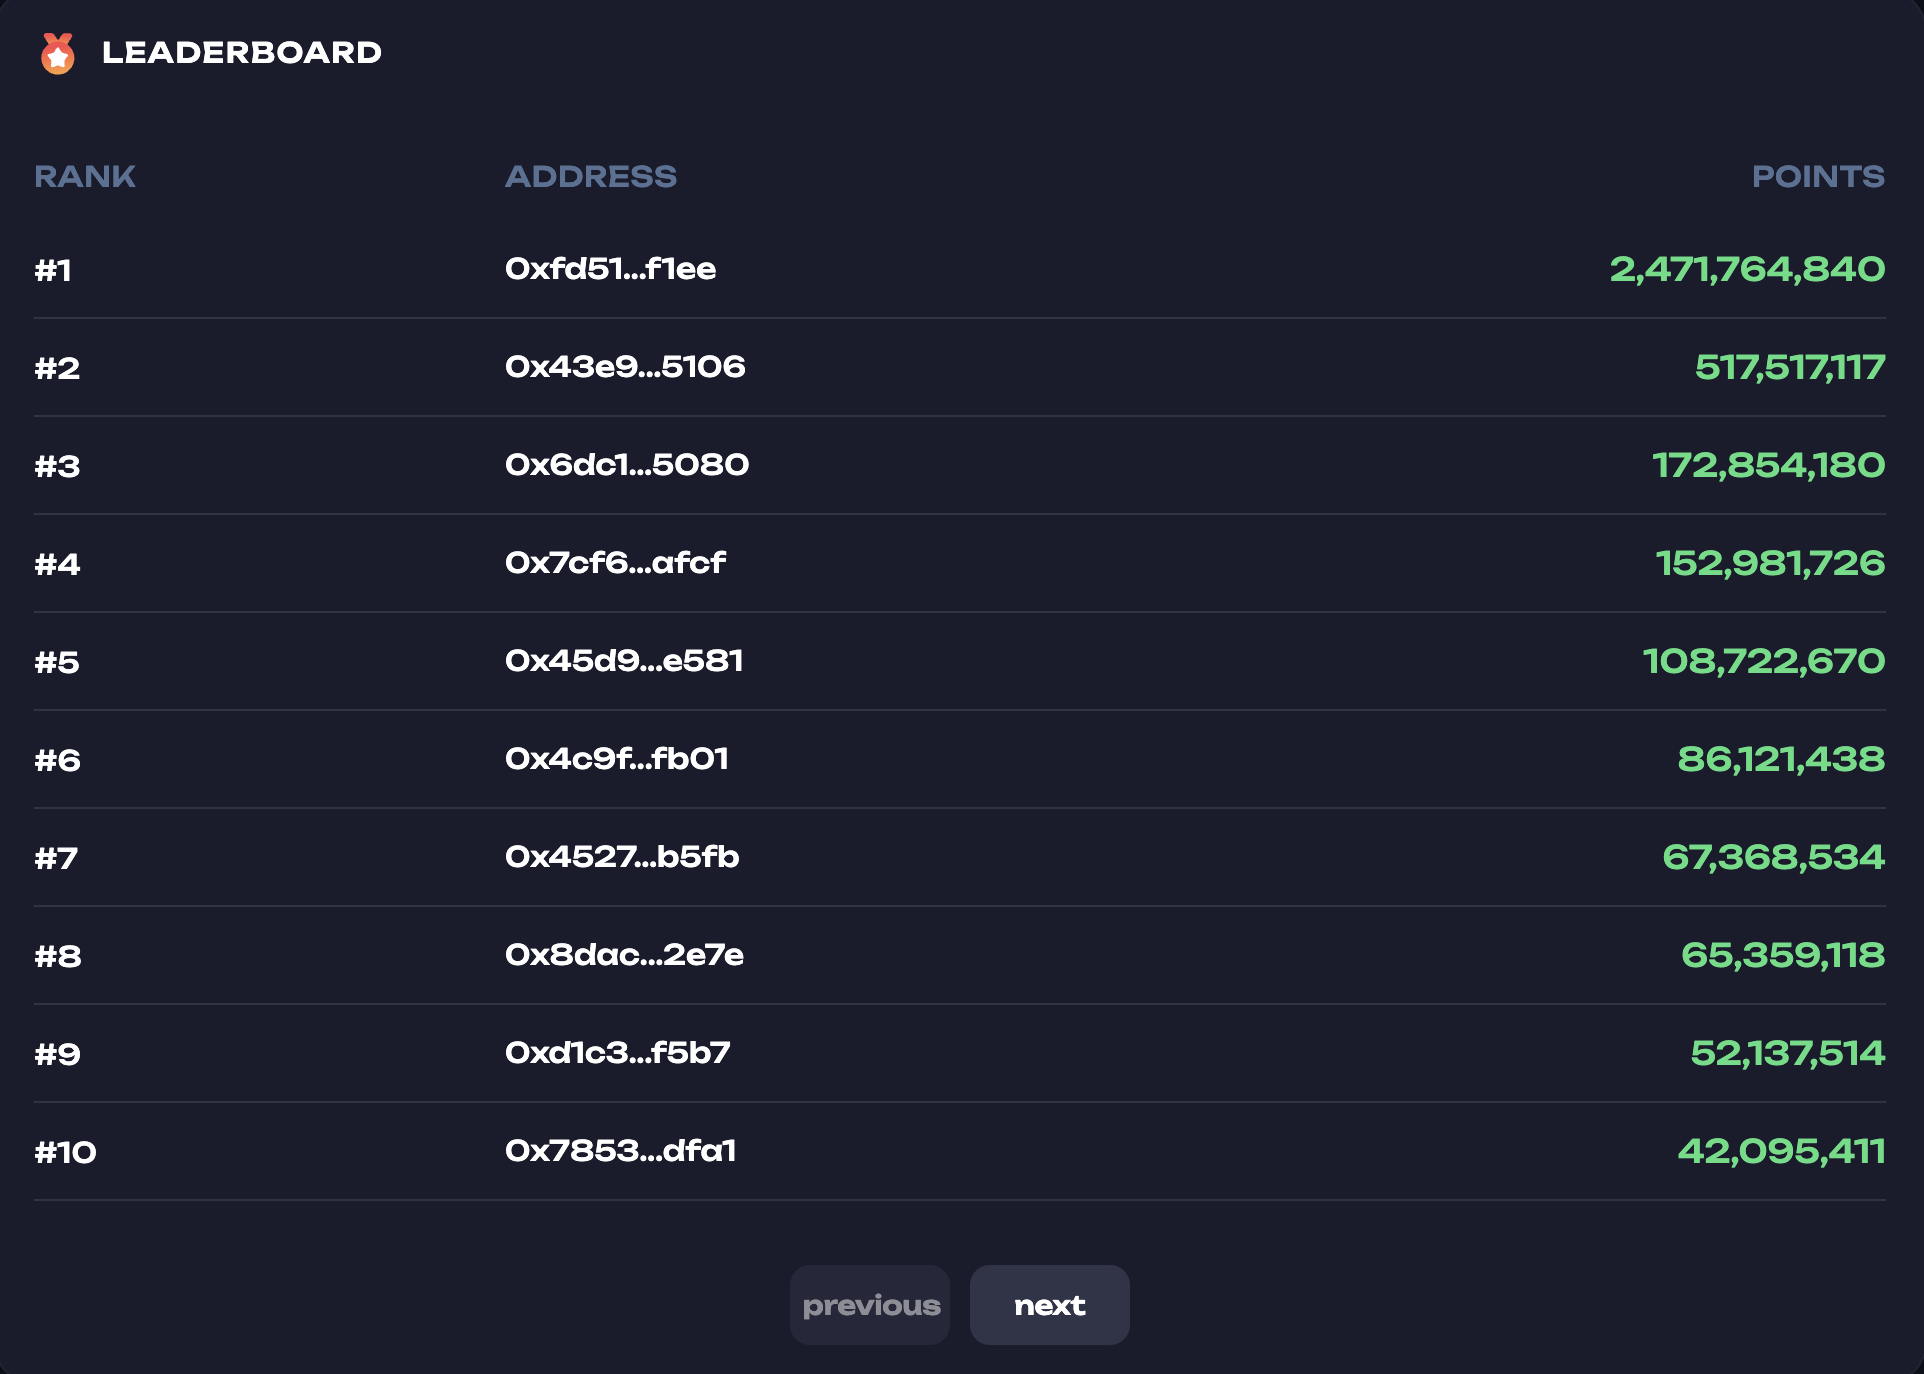Open address 0x45d9...e581
Image resolution: width=1924 pixels, height=1374 pixels.
pyautogui.click(x=624, y=661)
